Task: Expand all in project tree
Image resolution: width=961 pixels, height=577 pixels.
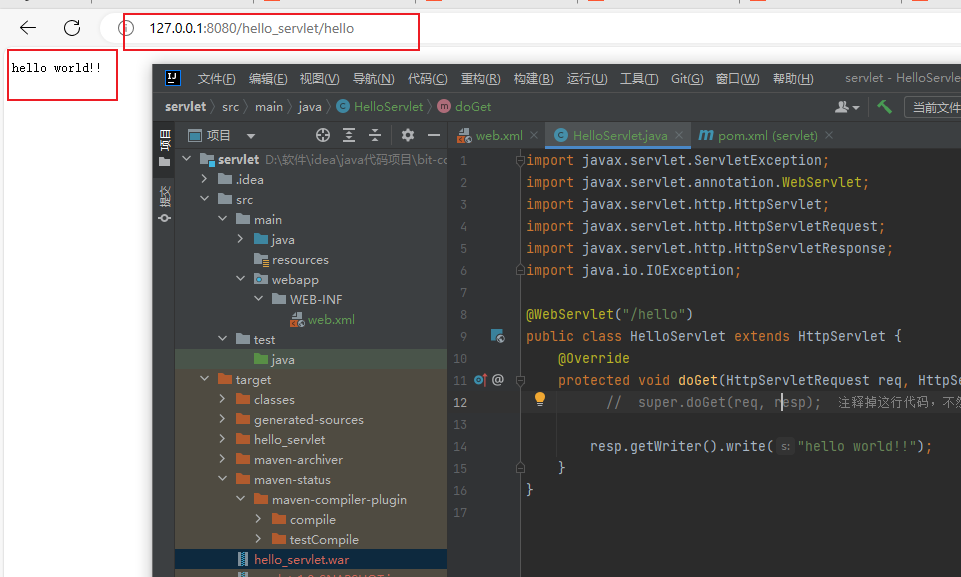Action: (349, 136)
